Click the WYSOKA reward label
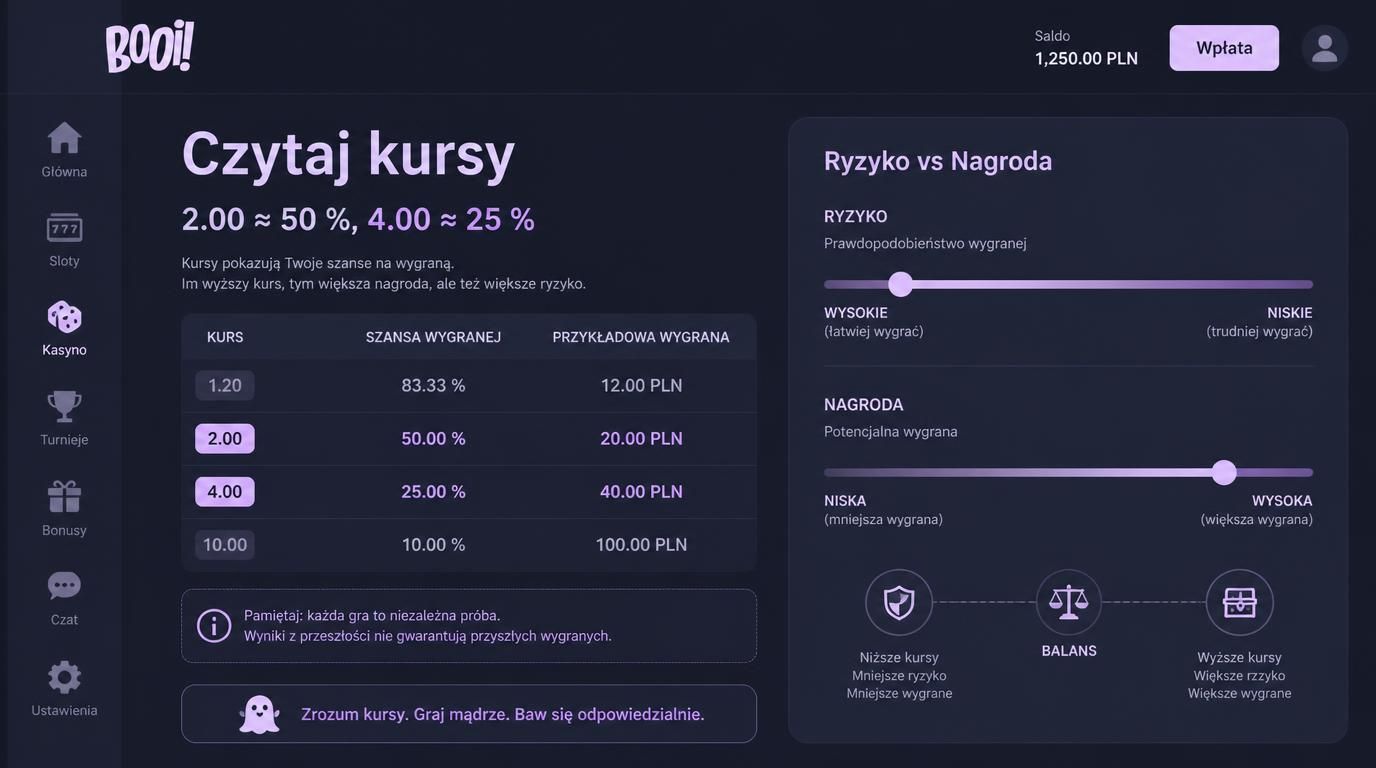The image size is (1376, 768). click(x=1282, y=501)
